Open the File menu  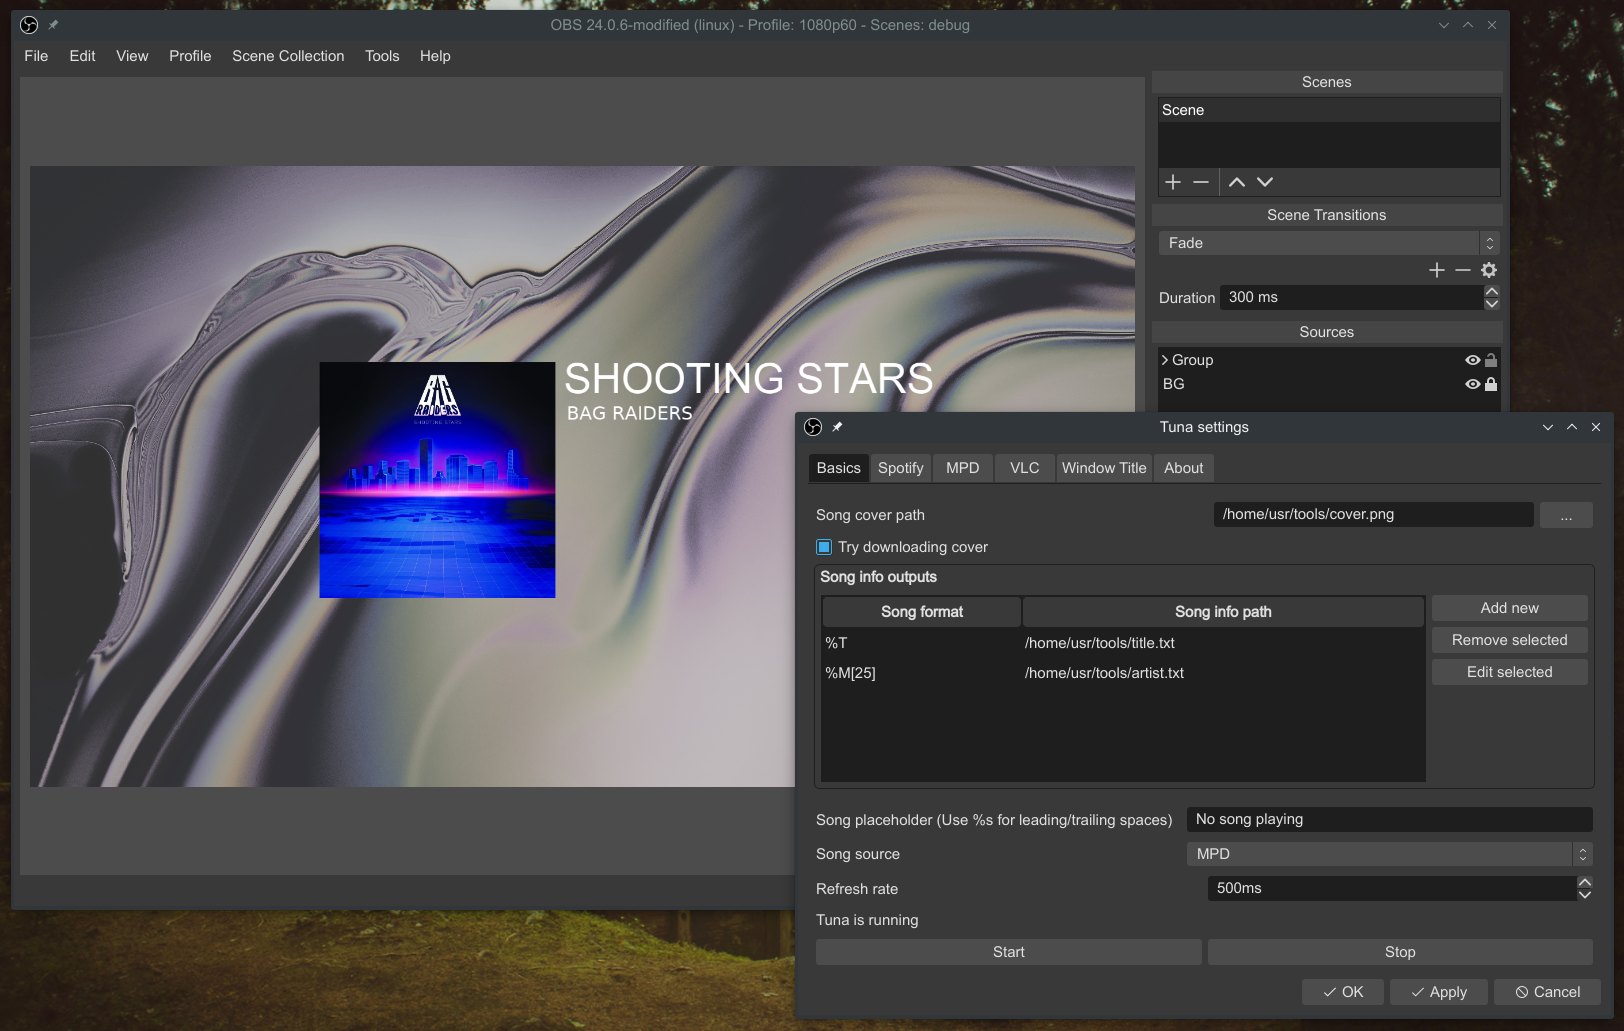(36, 56)
